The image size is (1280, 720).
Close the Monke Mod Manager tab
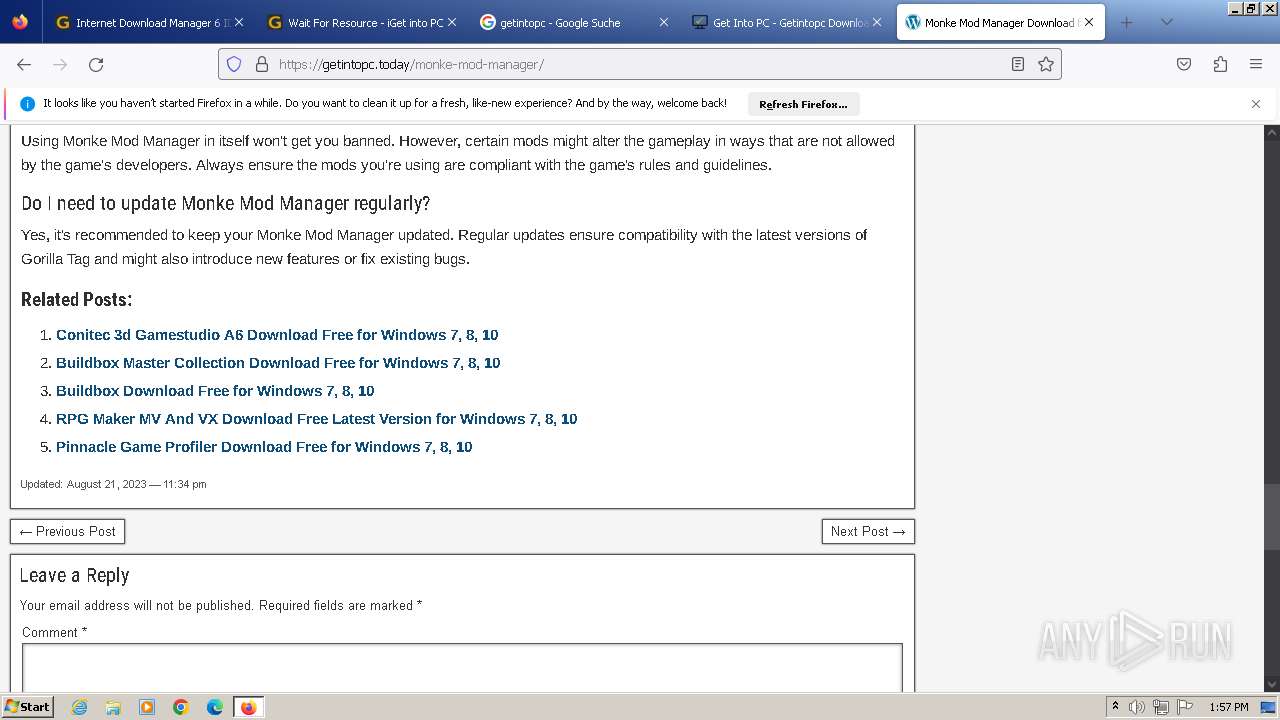pyautogui.click(x=1088, y=22)
